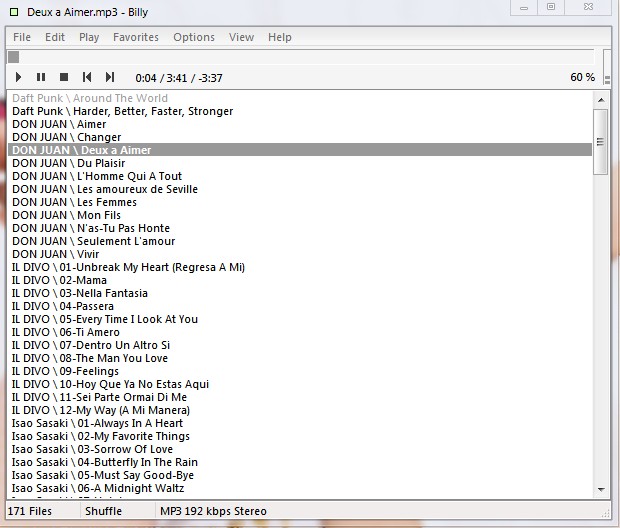Viewport: 620px width, 528px height.
Task: Open the View menu
Action: click(241, 37)
